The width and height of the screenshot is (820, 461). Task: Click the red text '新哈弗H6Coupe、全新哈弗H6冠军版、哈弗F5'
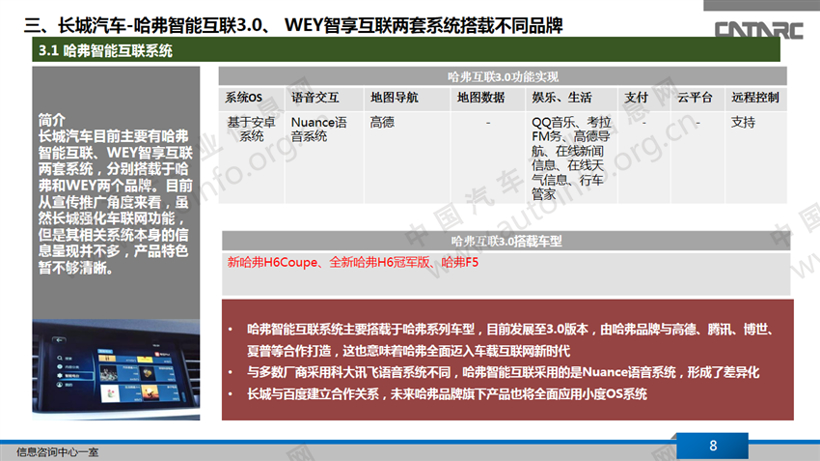click(x=353, y=262)
